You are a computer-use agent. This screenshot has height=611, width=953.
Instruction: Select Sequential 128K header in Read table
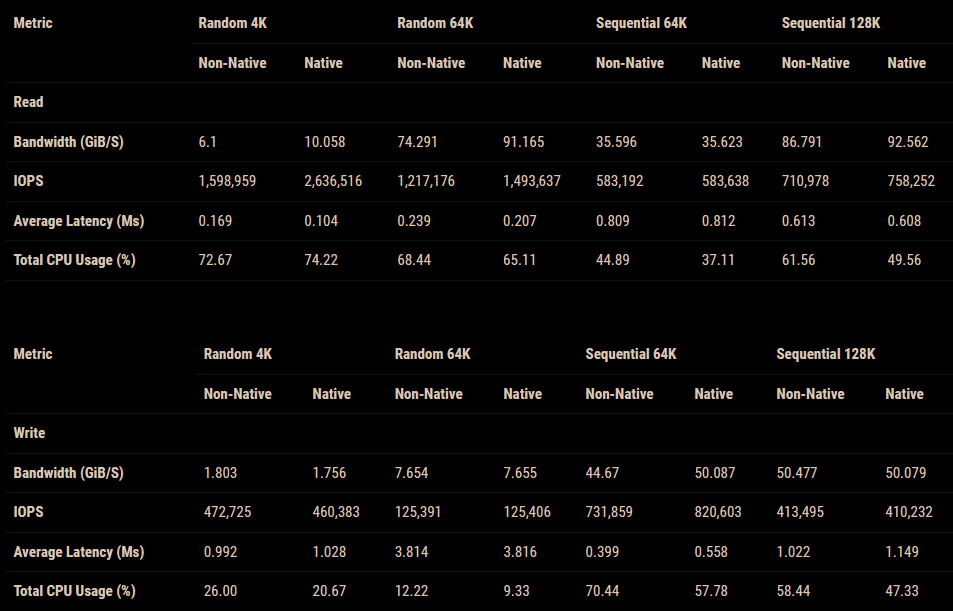pyautogui.click(x=831, y=23)
